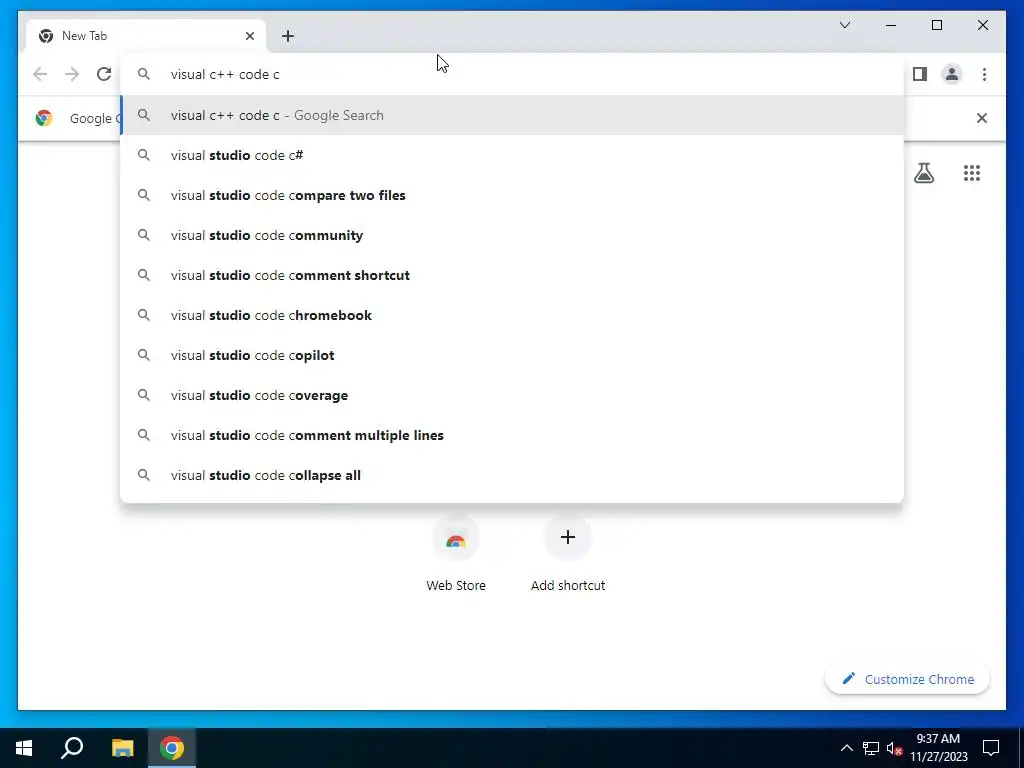This screenshot has height=768, width=1024.
Task: Open the network status tray icon
Action: coord(871,748)
